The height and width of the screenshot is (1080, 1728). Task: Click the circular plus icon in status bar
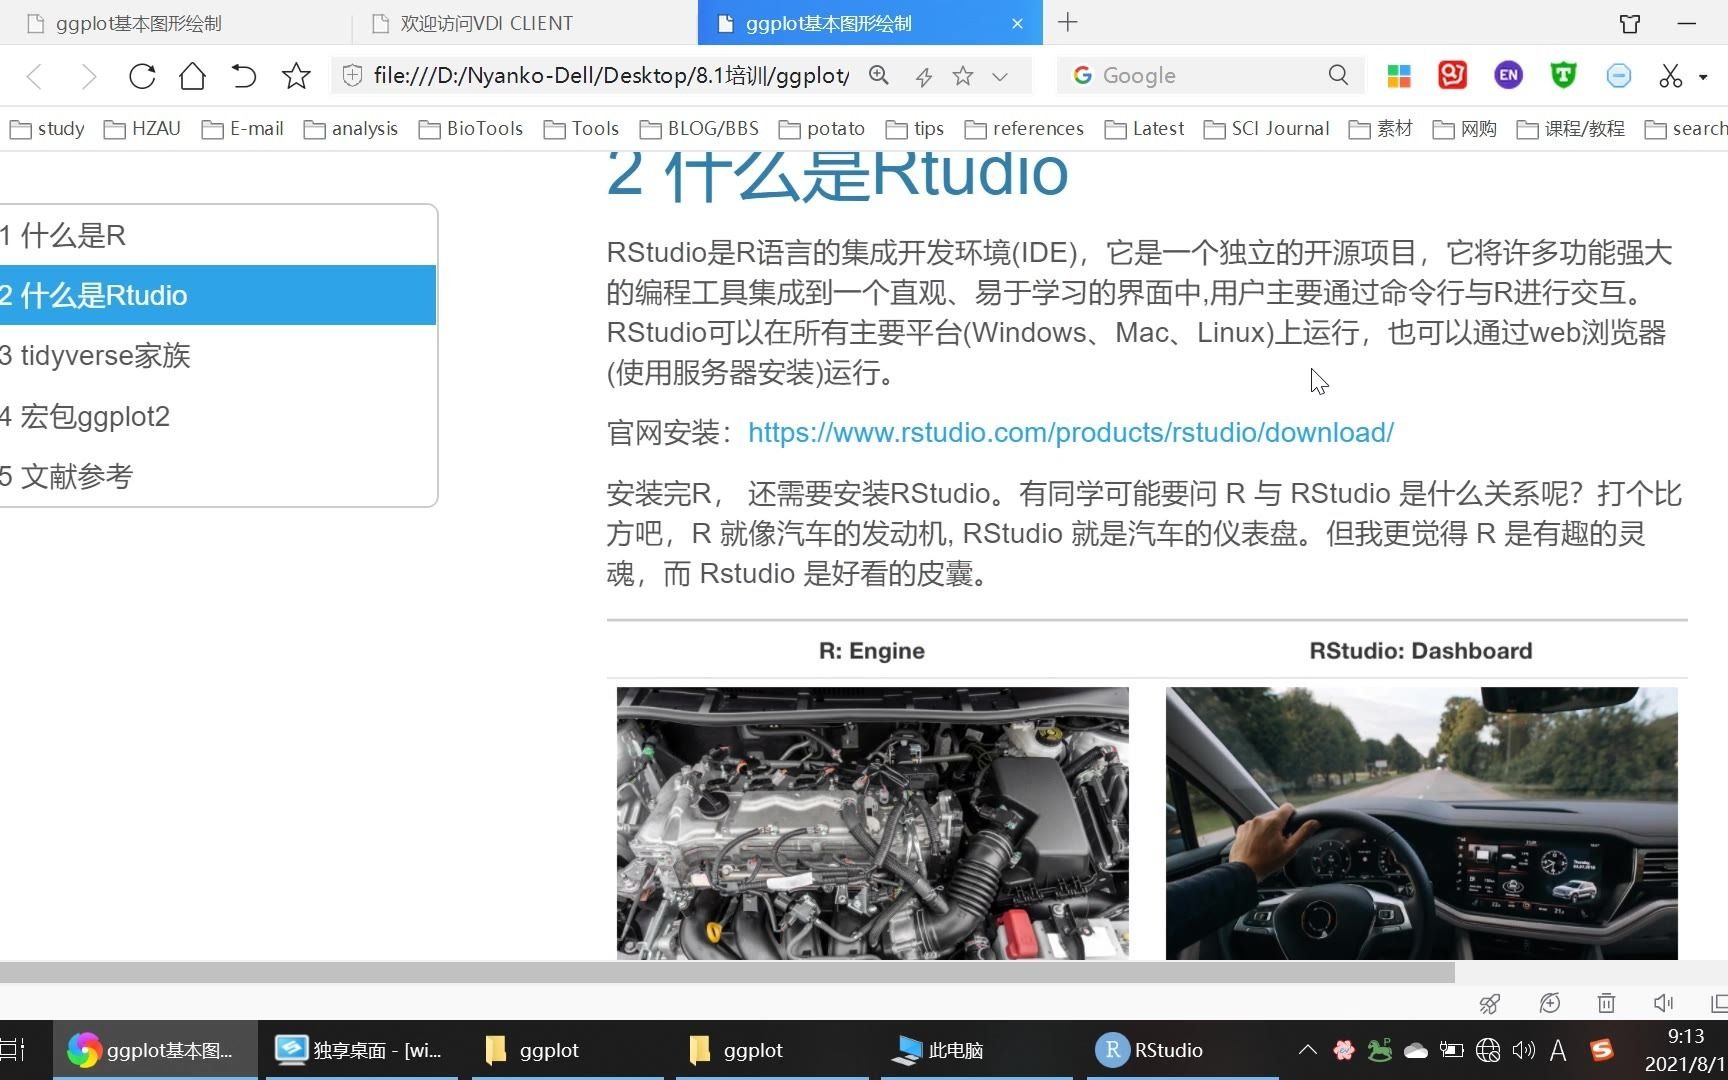(x=1550, y=1003)
